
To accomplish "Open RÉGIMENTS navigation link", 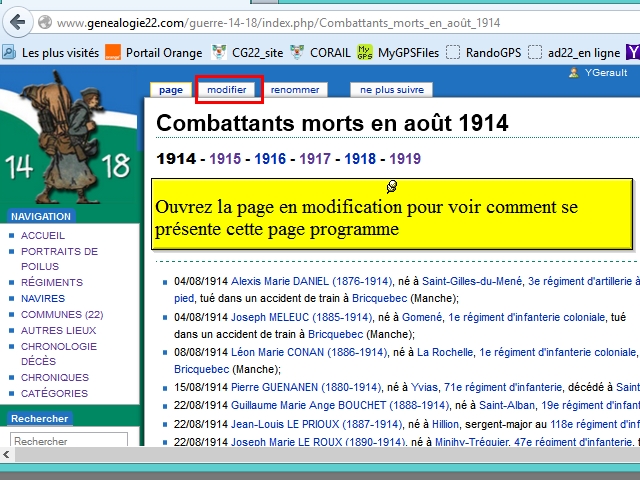I will tap(52, 282).
